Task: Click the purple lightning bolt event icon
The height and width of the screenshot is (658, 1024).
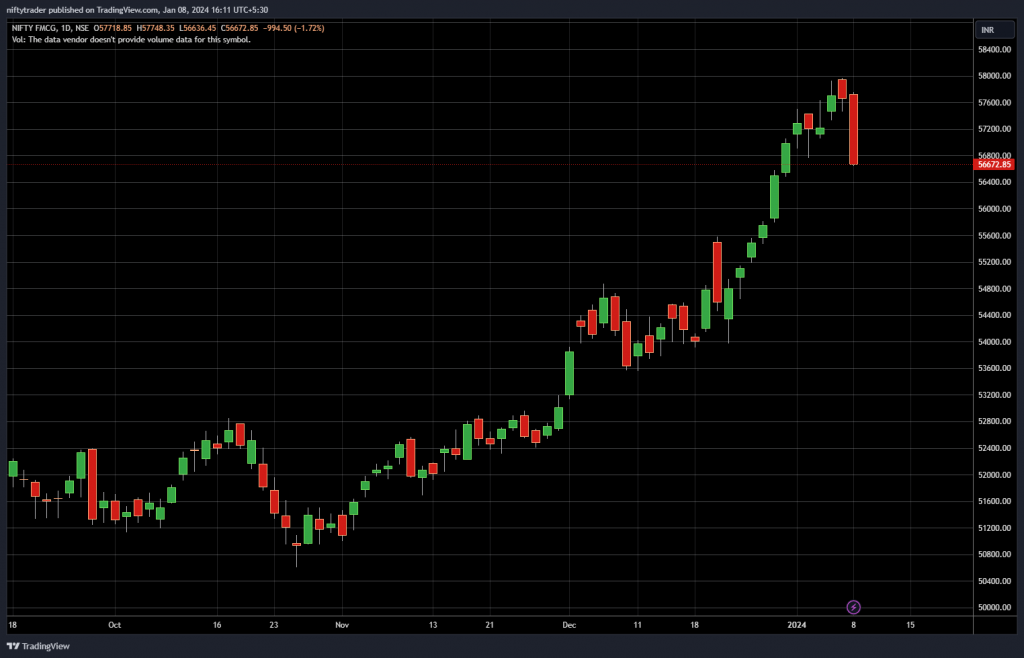Action: pos(853,607)
